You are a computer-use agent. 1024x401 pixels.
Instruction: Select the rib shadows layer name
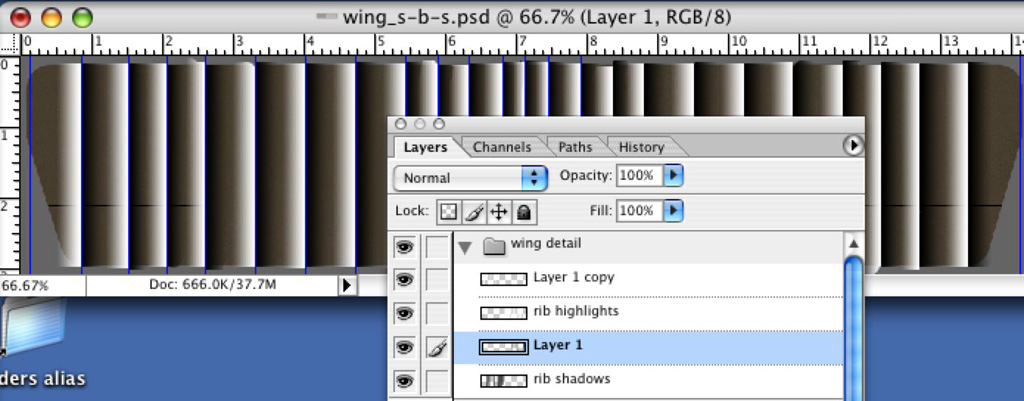coord(572,379)
